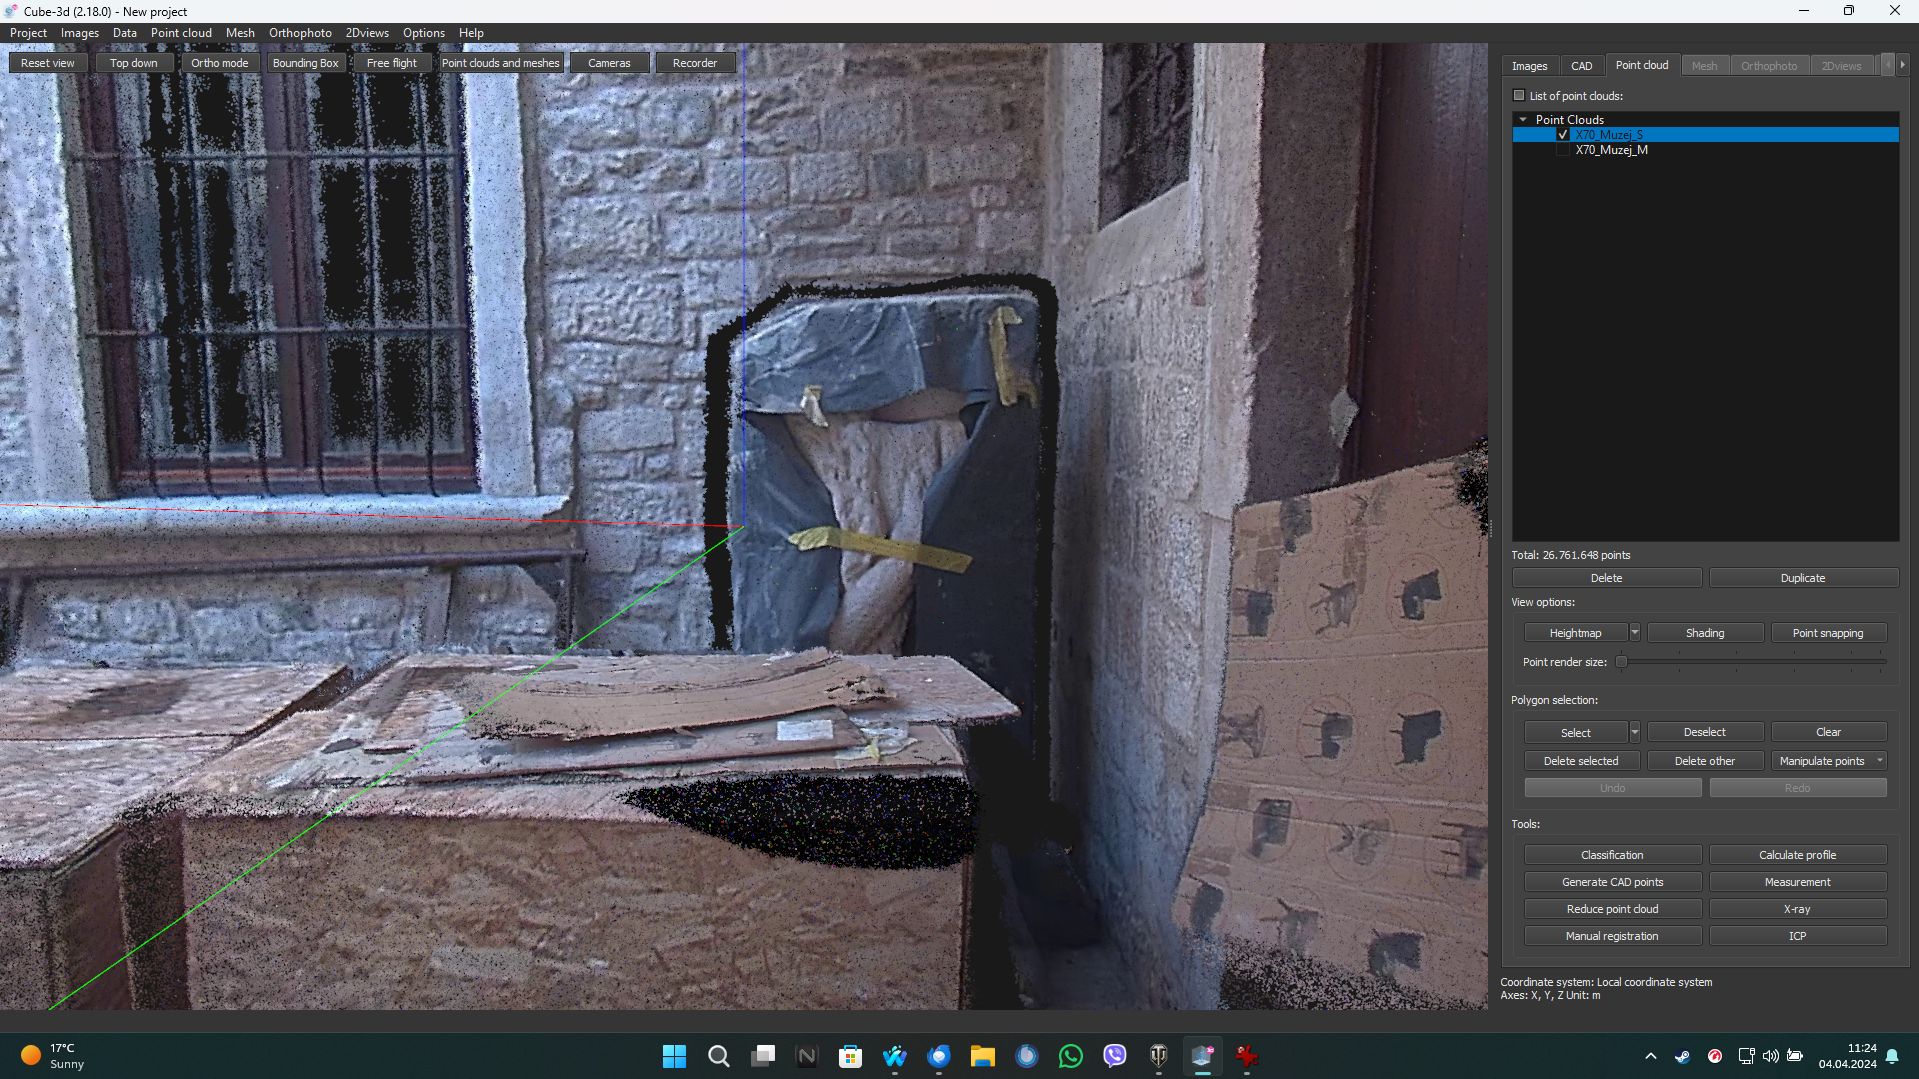Open the Select mode dropdown arrow
Image resolution: width=1919 pixels, height=1079 pixels.
point(1635,733)
